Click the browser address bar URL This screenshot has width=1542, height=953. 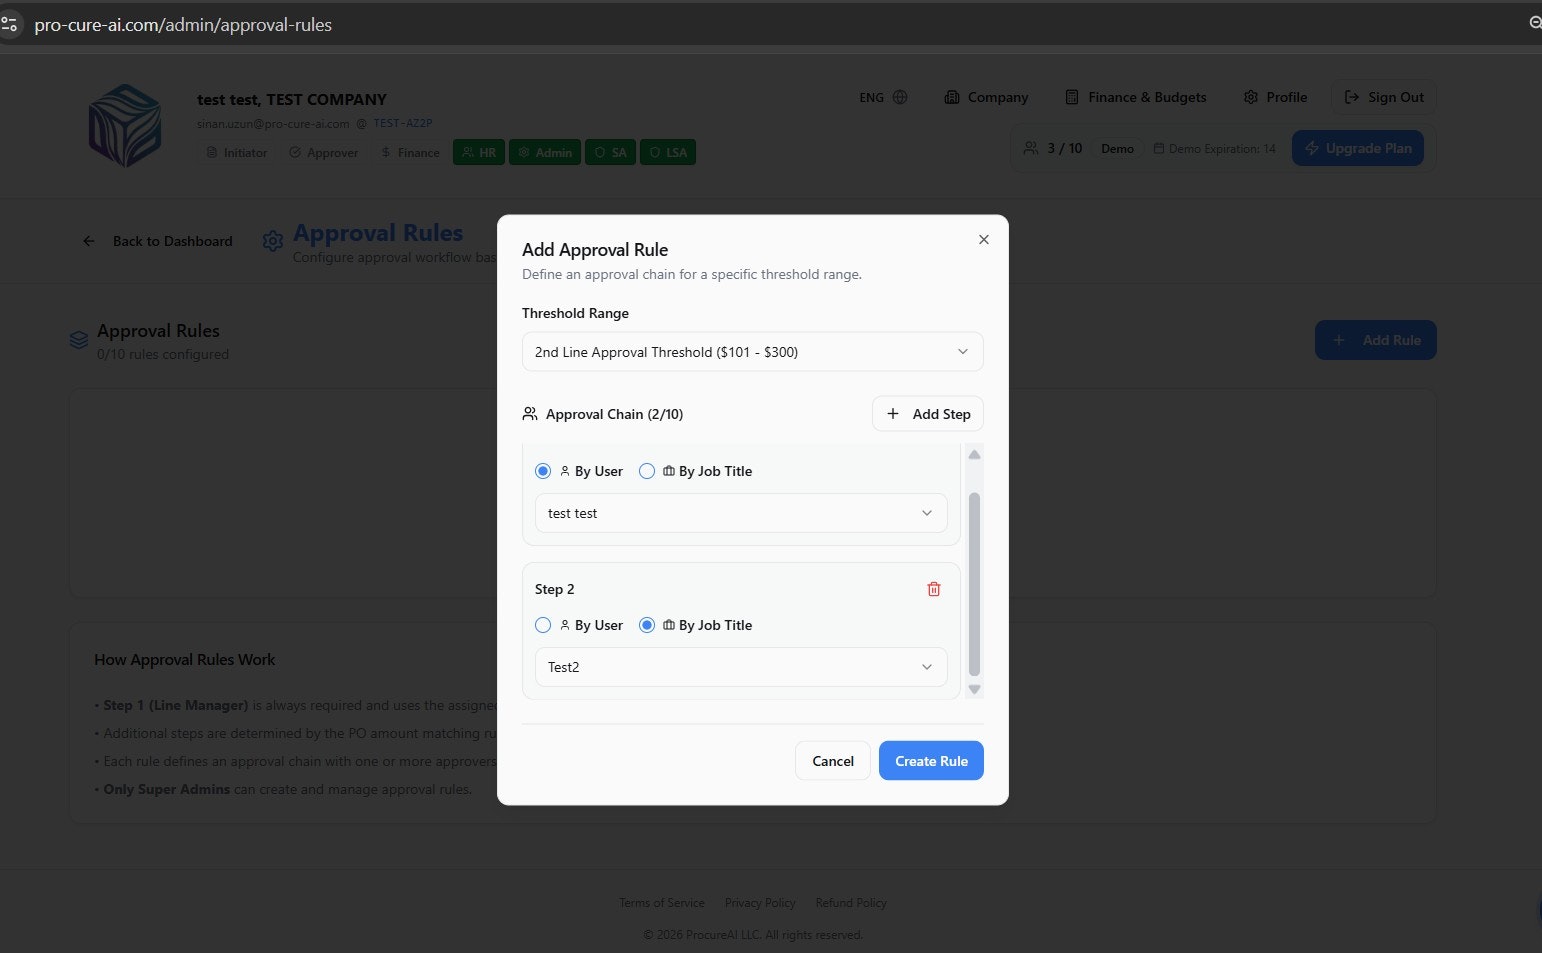(x=183, y=25)
